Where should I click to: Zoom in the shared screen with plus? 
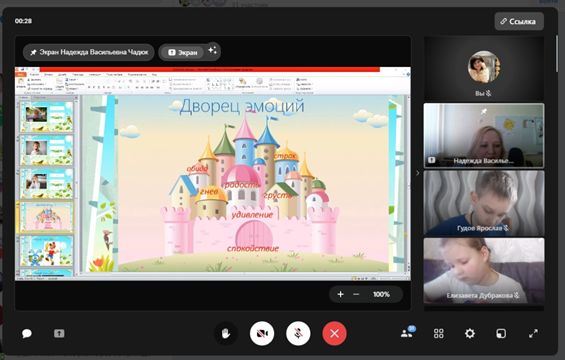(340, 294)
